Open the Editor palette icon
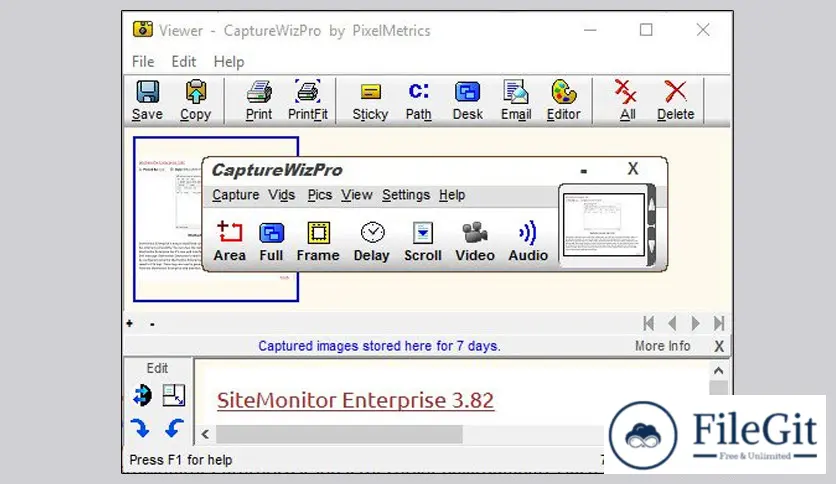Image resolution: width=836 pixels, height=484 pixels. point(564,101)
